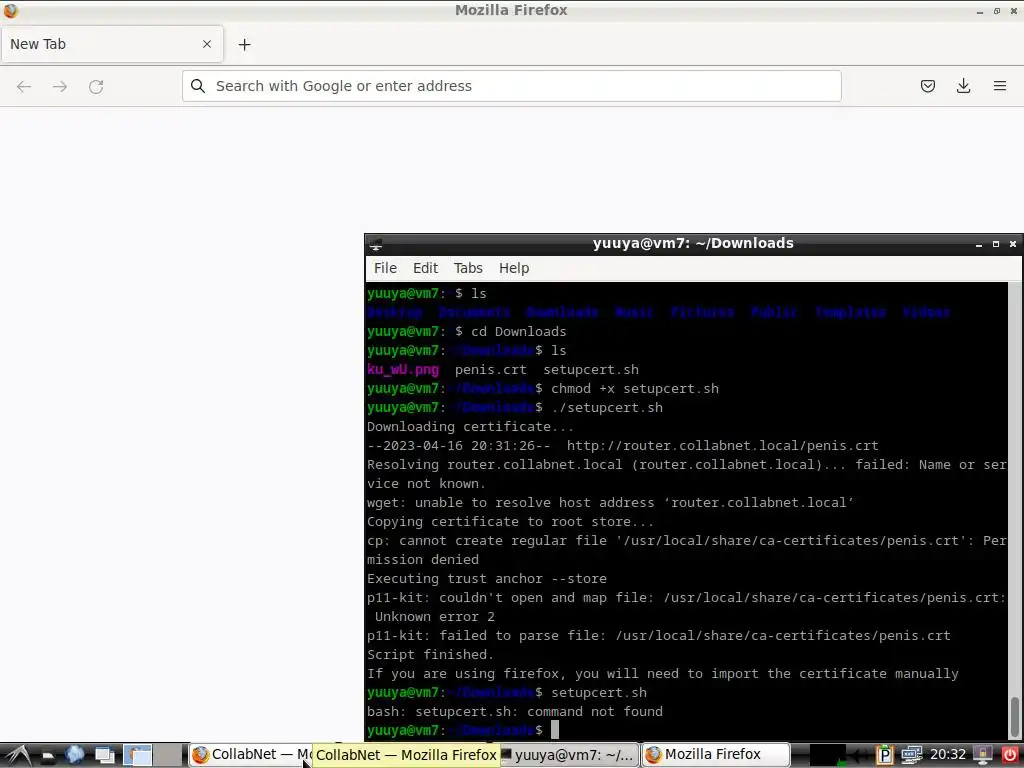Switch to yuuya@vm7 terminal taskbar button
The image size is (1024, 768).
pos(567,755)
